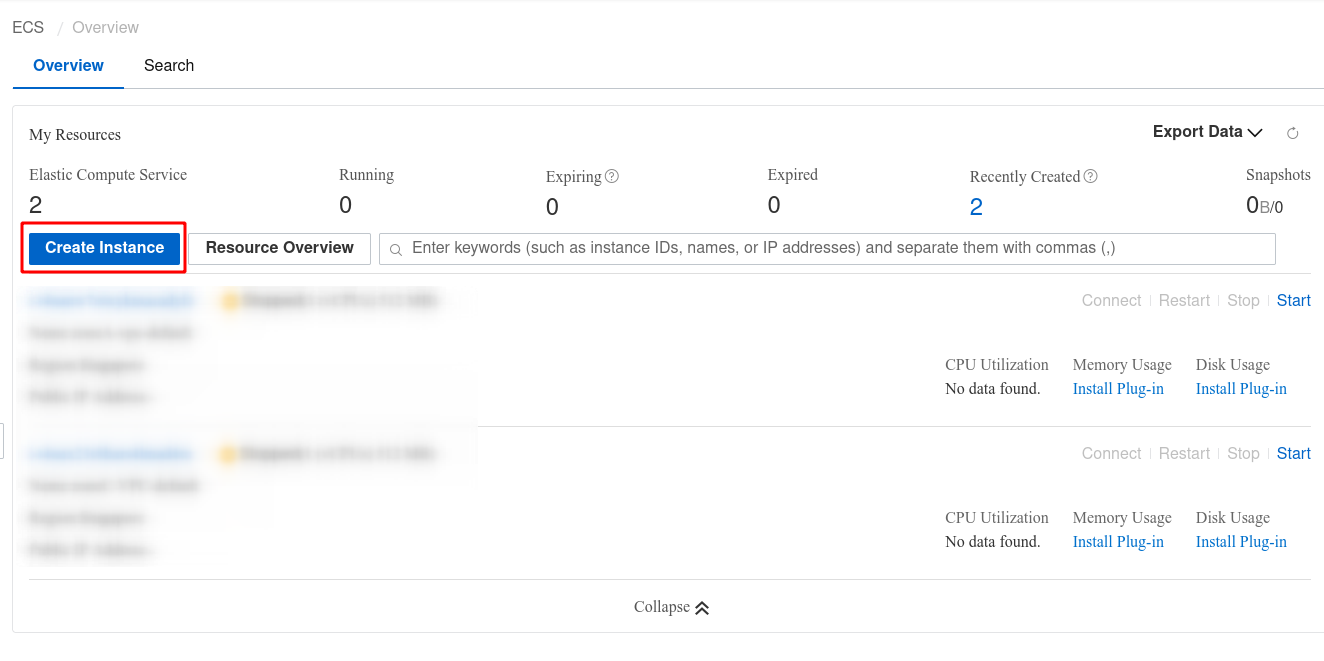Click the magnifier icon in the search box

396,249
